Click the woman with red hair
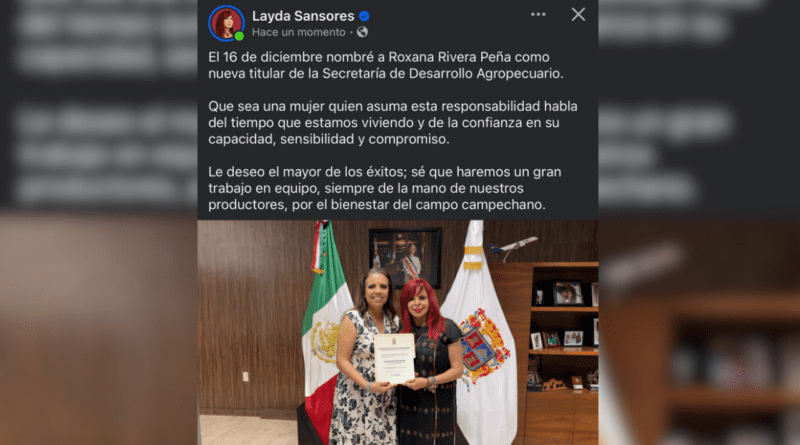The image size is (800, 445). pyautogui.click(x=429, y=362)
